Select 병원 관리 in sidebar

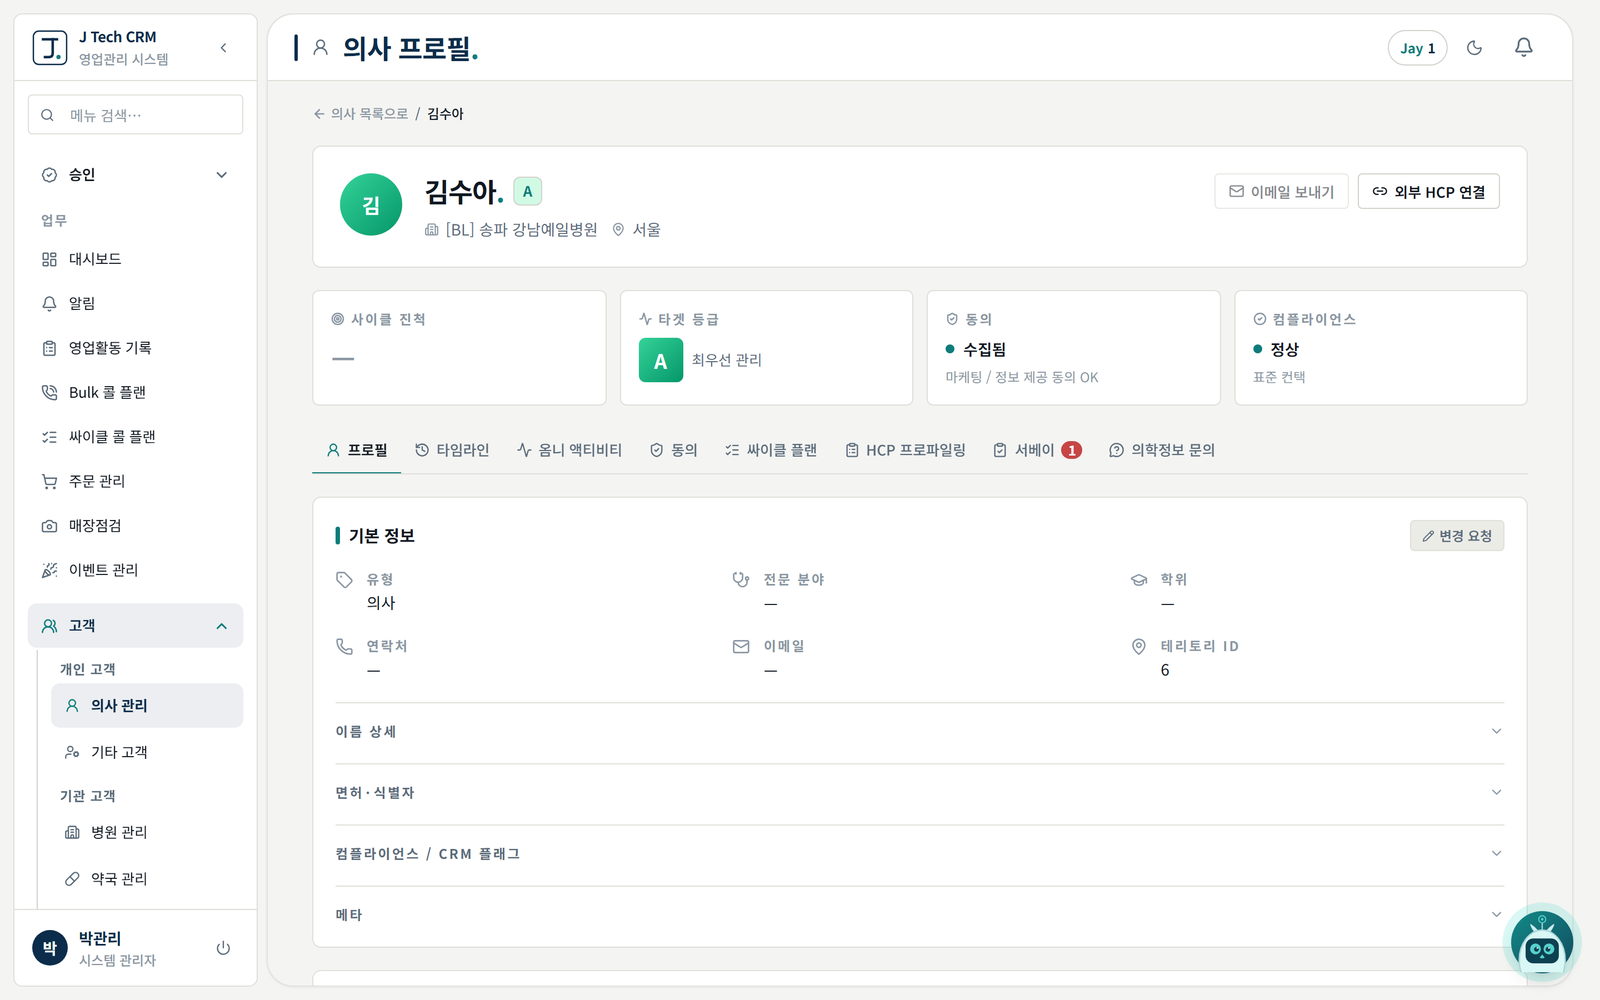(147, 832)
